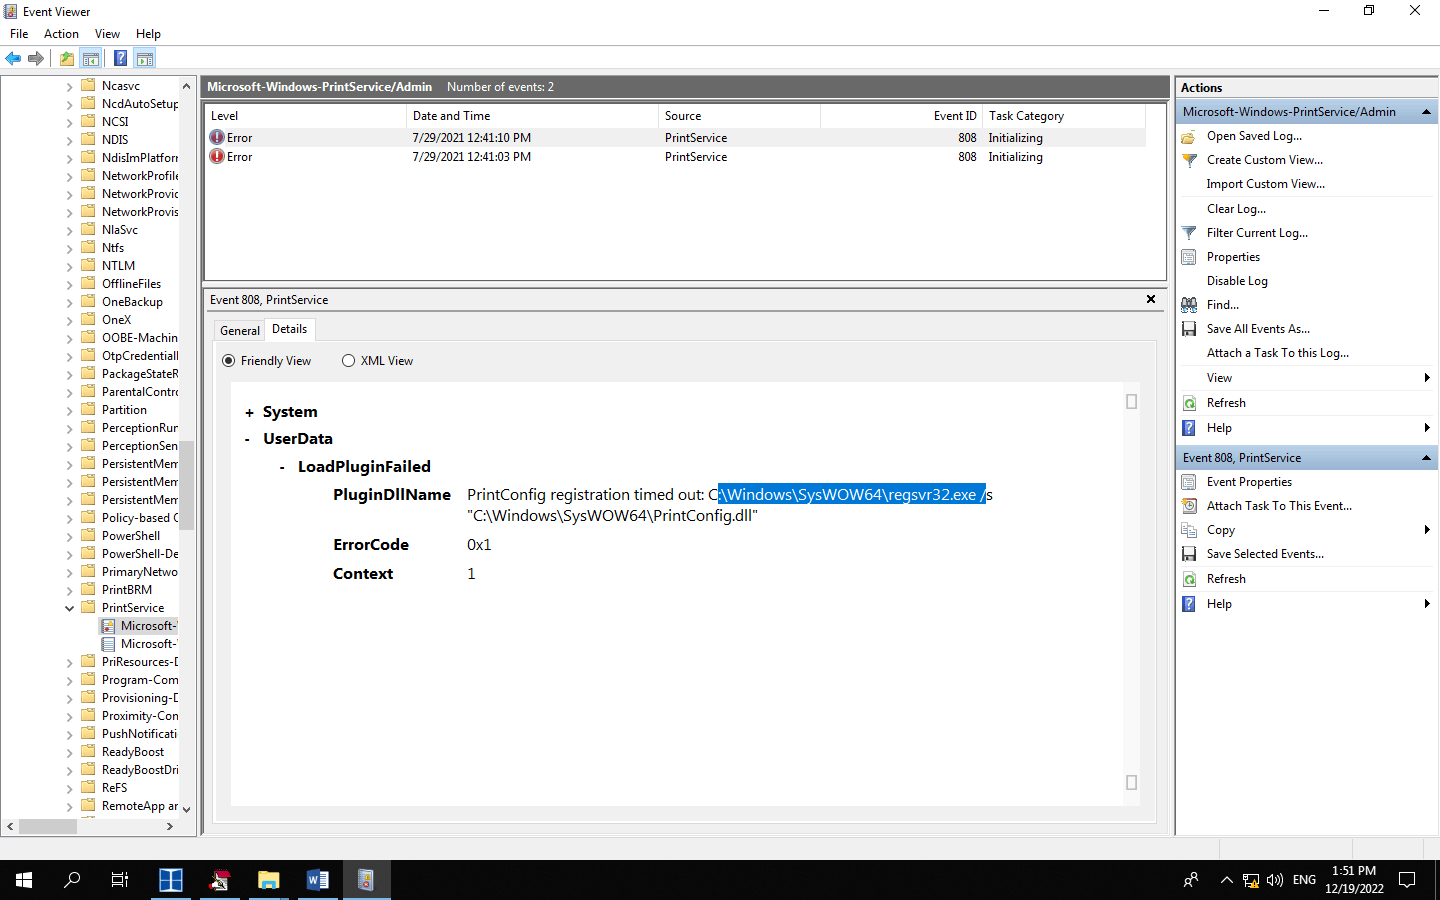Click the Forward arrow toolbar icon
1440x900 pixels.
click(x=36, y=59)
